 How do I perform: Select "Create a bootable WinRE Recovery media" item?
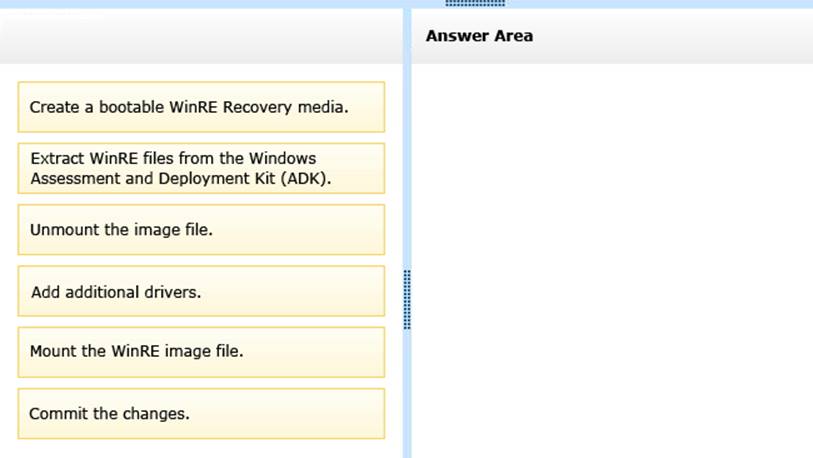click(200, 107)
